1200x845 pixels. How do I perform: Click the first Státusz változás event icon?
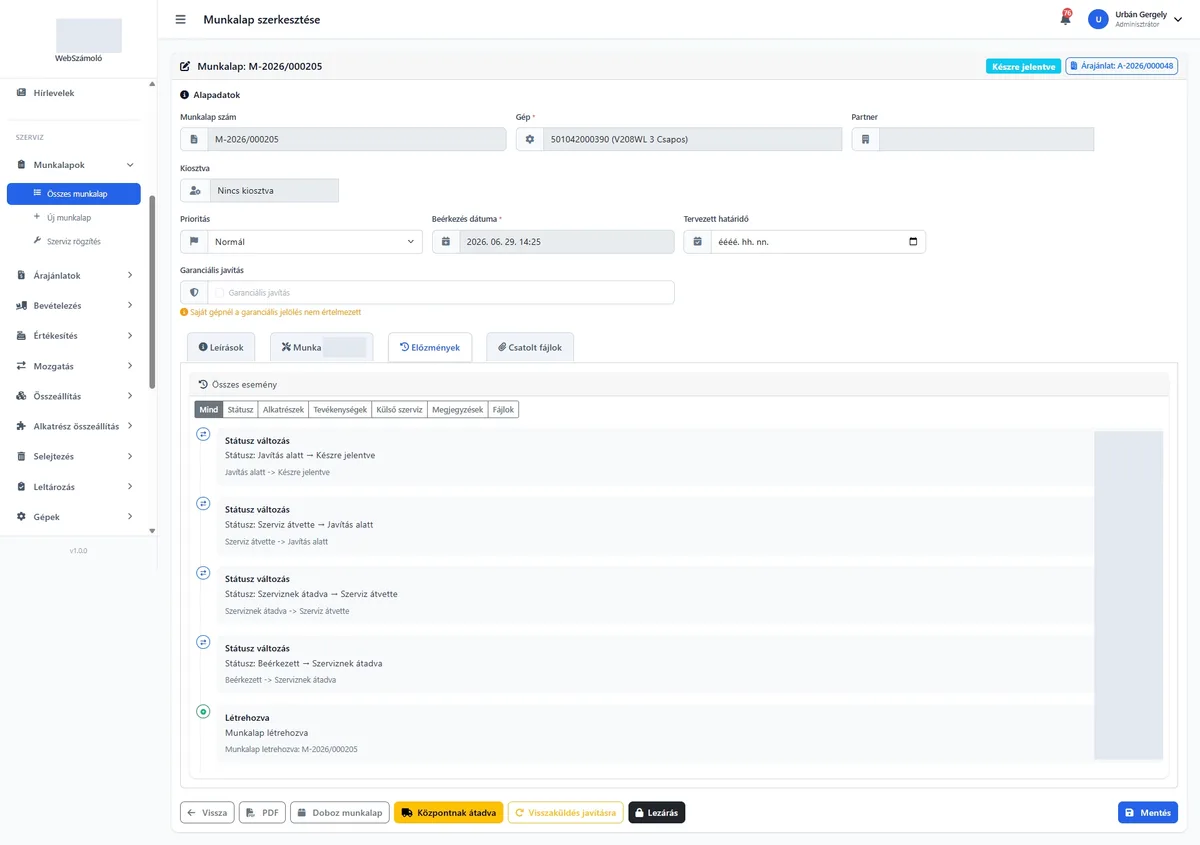[203, 434]
